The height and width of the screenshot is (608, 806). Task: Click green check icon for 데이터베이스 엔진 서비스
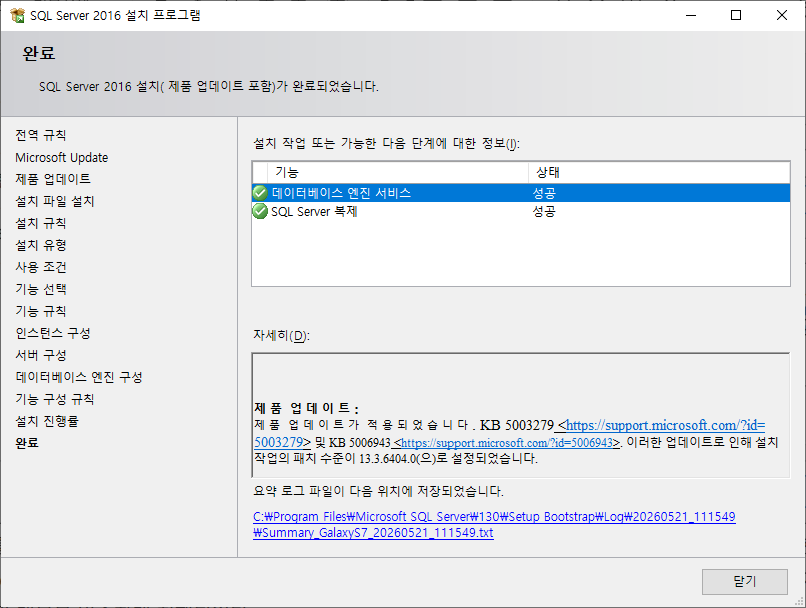[x=260, y=193]
